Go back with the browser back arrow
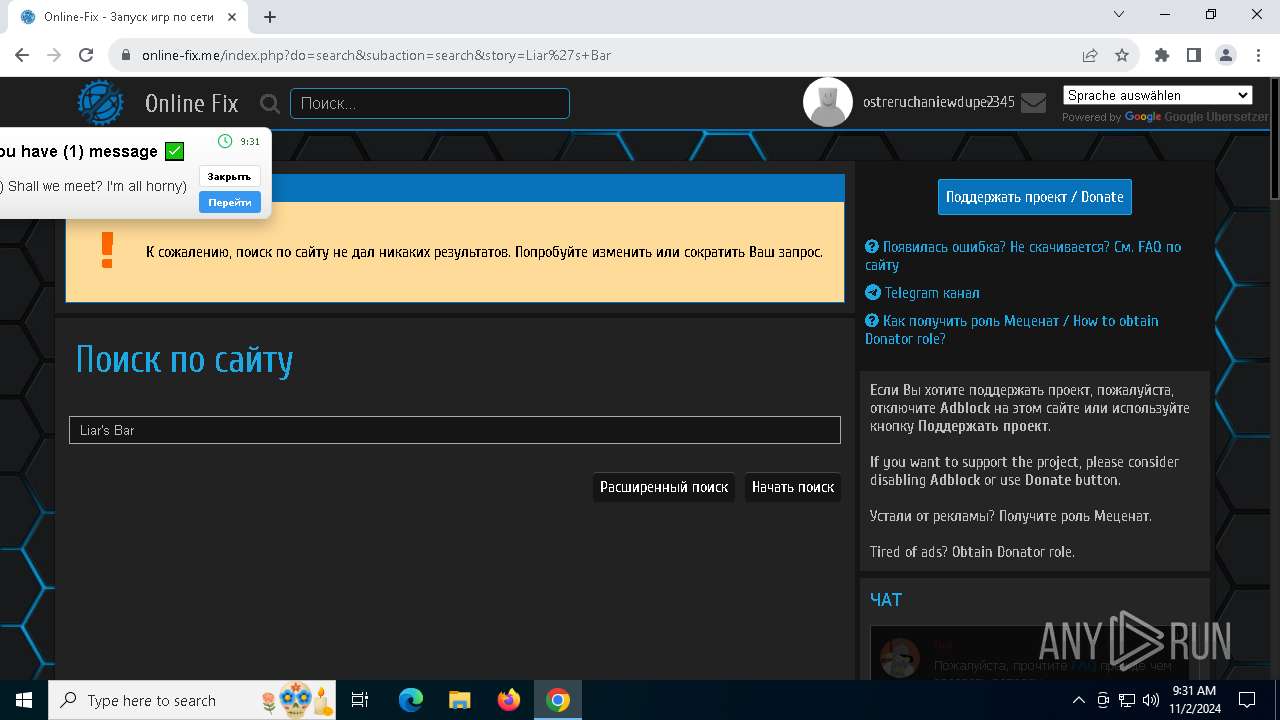Image resolution: width=1280 pixels, height=720 pixels. 22,55
